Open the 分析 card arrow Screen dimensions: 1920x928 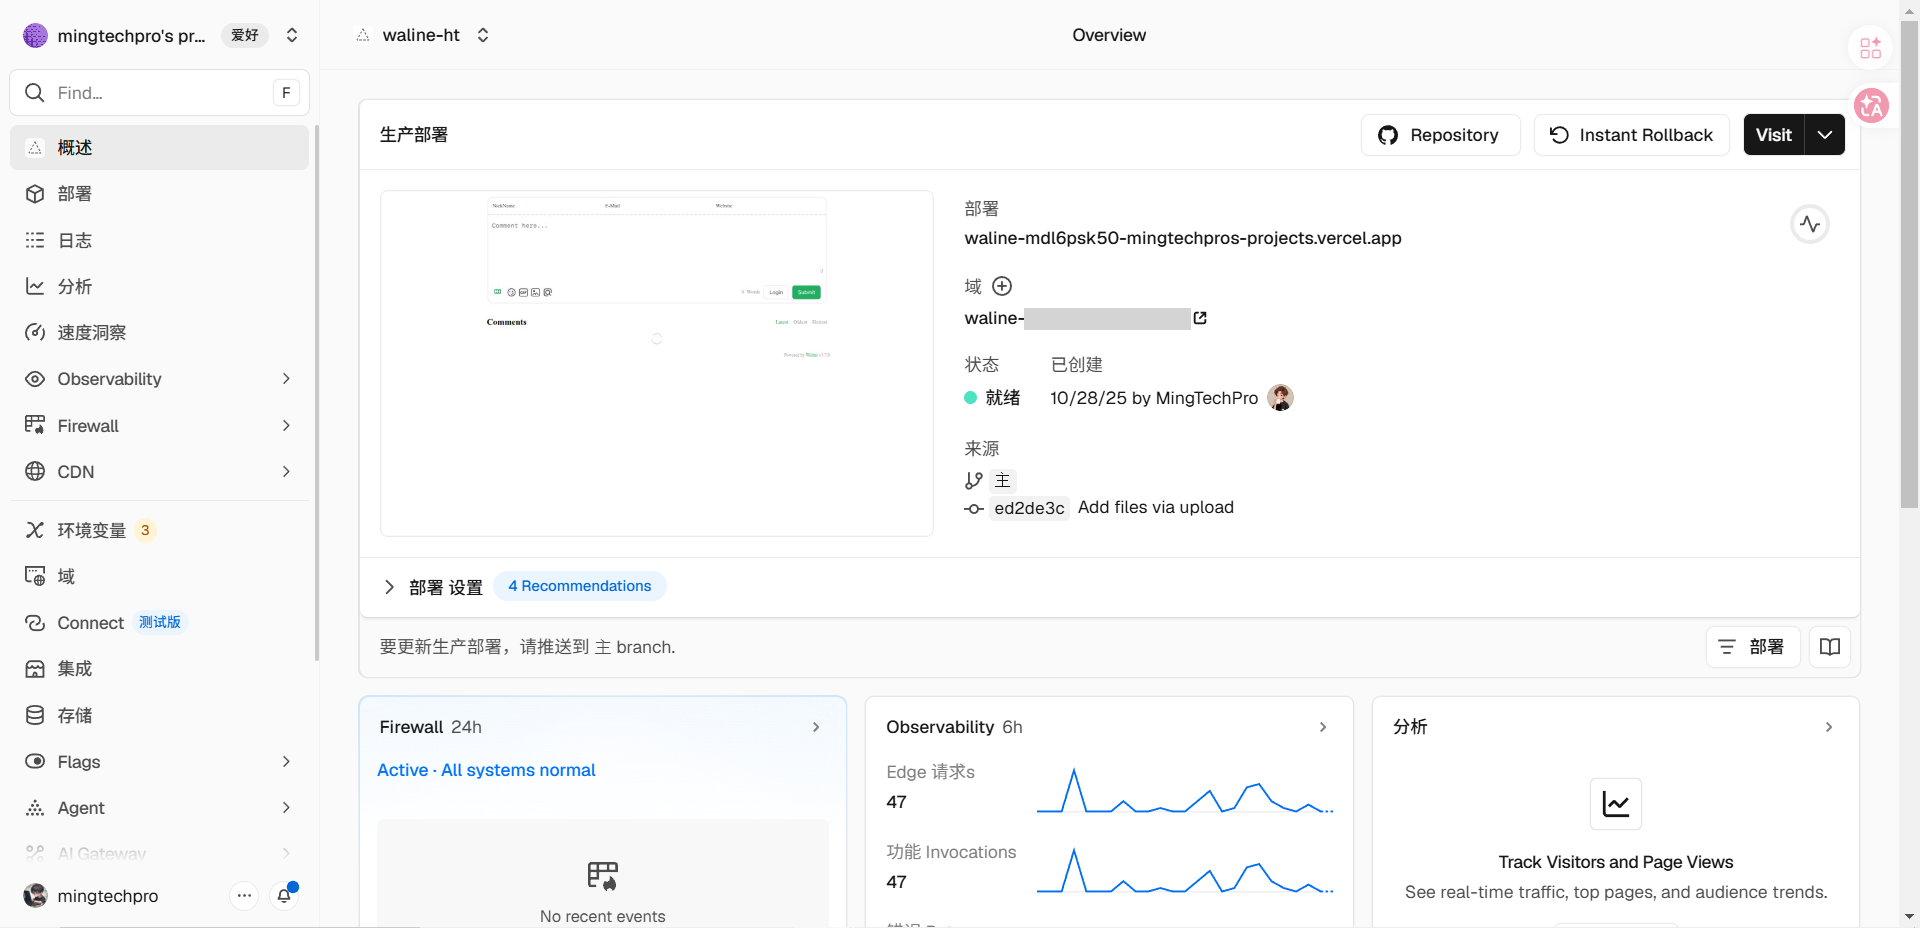(x=1829, y=727)
